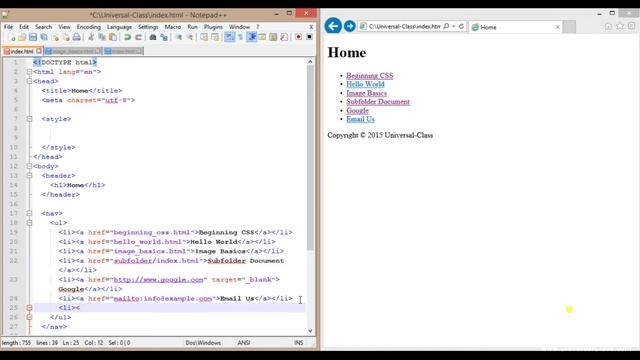Cut selection with the scissors icon
The width and height of the screenshot is (640, 360).
click(x=91, y=37)
